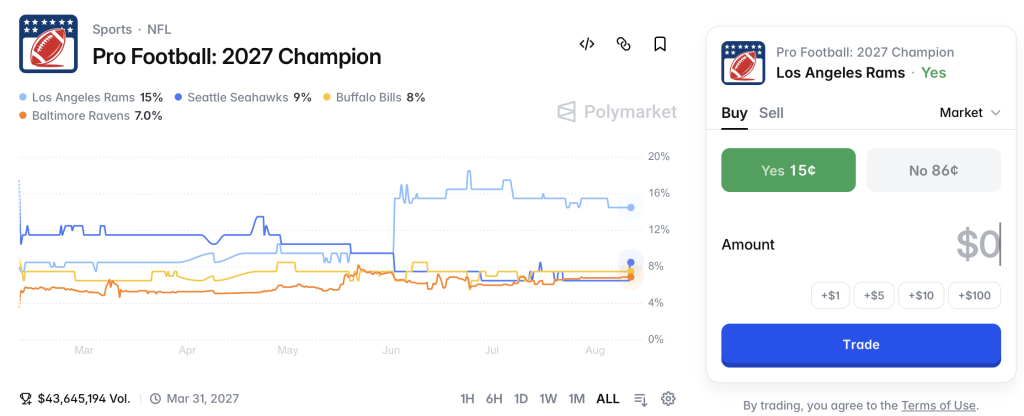The image size is (1024, 416).
Task: Click the trophy volume icon
Action: coord(25,398)
